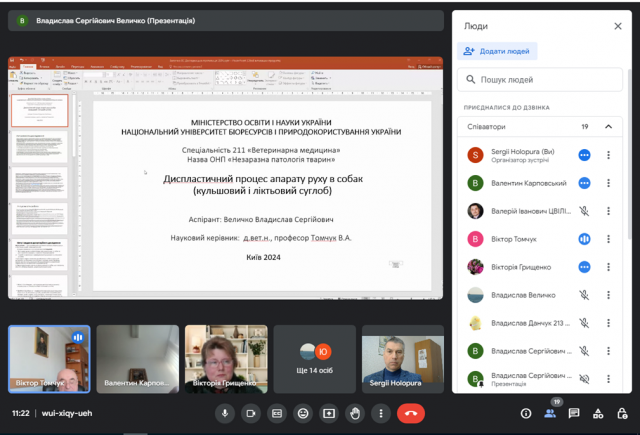
Task: Click Віктор Томчук name in list
Action: [x=514, y=239]
